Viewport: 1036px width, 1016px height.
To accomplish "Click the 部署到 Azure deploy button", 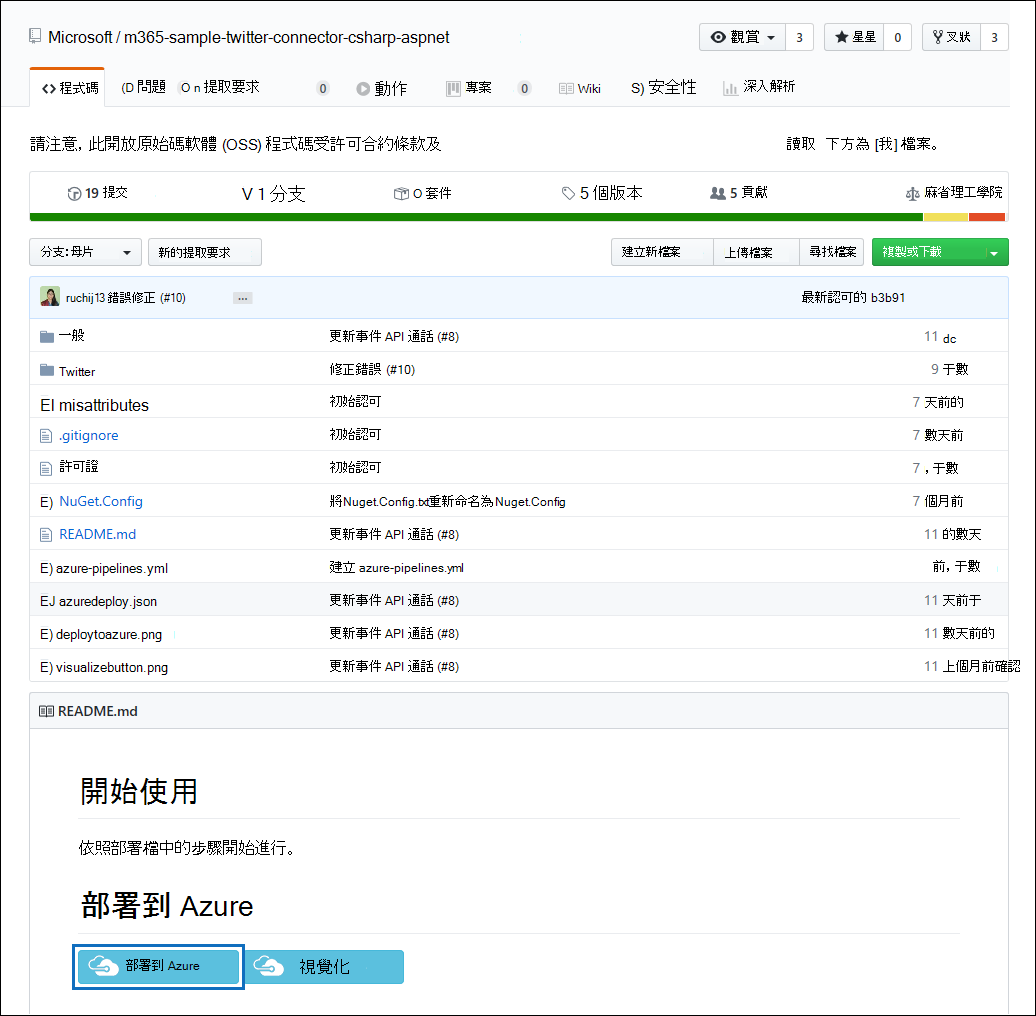I will [x=157, y=967].
